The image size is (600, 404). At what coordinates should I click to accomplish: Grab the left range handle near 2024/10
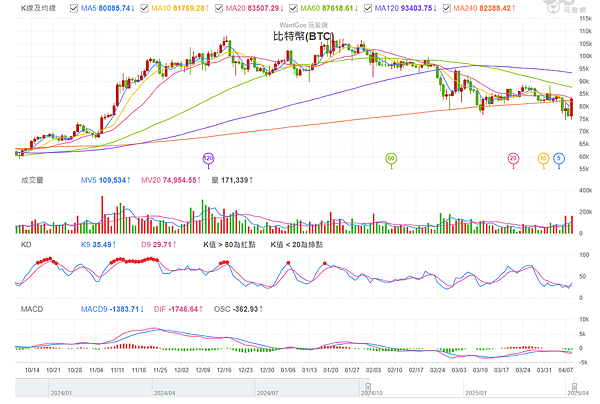[x=368, y=387]
